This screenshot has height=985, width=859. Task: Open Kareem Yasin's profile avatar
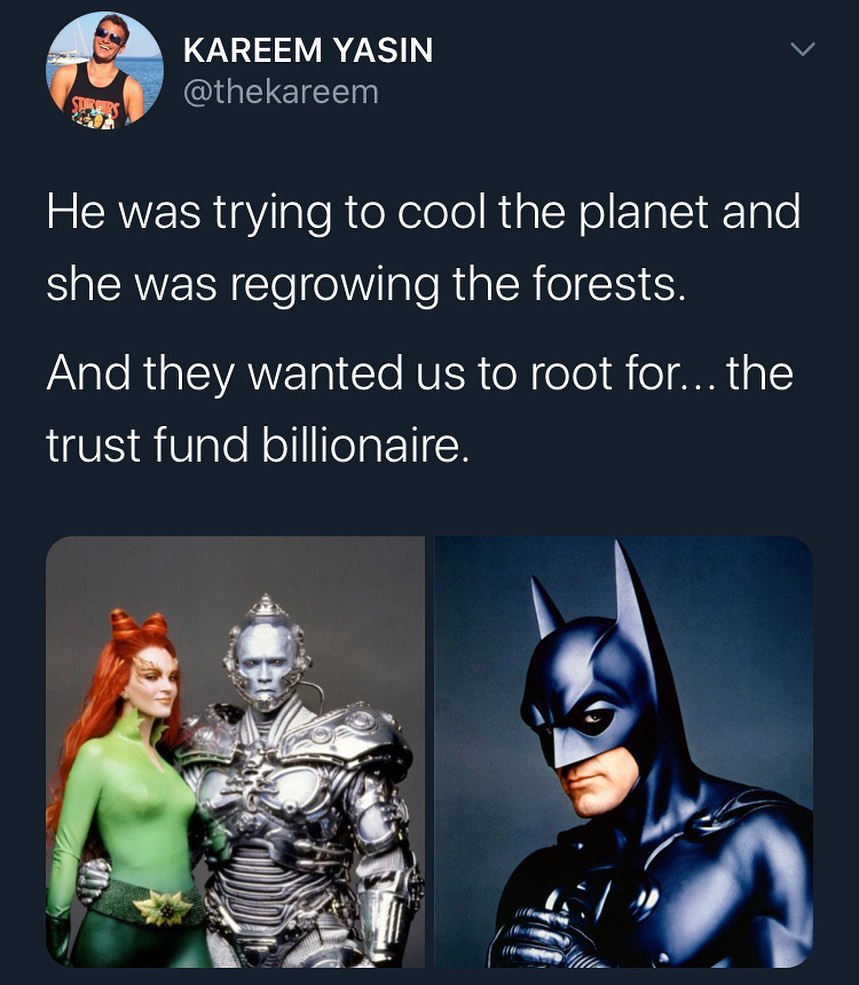coord(105,69)
